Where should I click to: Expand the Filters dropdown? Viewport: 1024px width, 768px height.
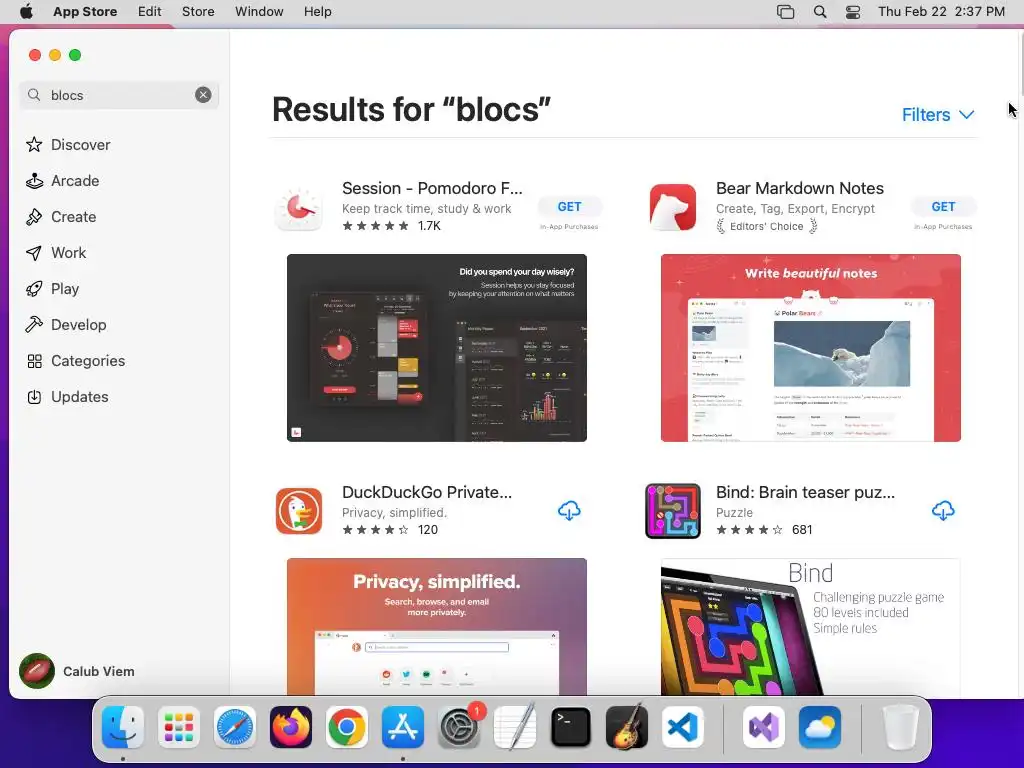click(x=938, y=115)
